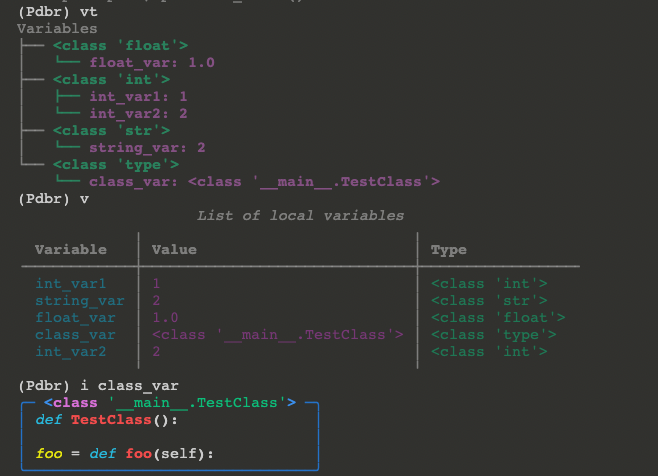Screen dimensions: 658x476
Task: Click the inspect panel title <class '__main__.TestClass'>
Action: pos(170,403)
